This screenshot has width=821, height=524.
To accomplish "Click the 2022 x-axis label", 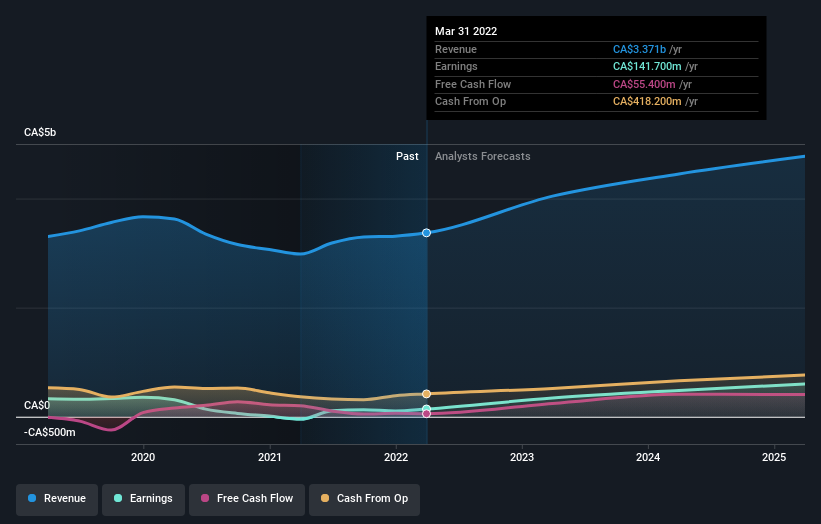I will (x=396, y=457).
